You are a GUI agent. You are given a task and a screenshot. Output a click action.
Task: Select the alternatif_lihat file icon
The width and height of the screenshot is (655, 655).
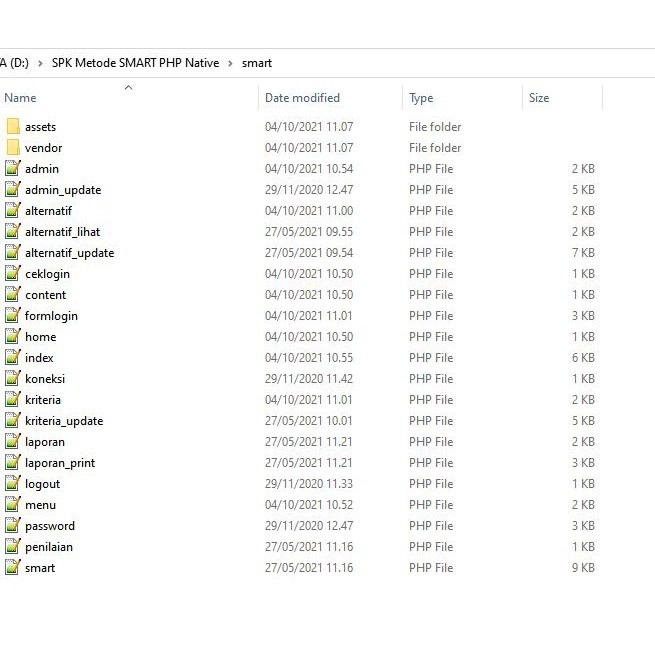13,231
